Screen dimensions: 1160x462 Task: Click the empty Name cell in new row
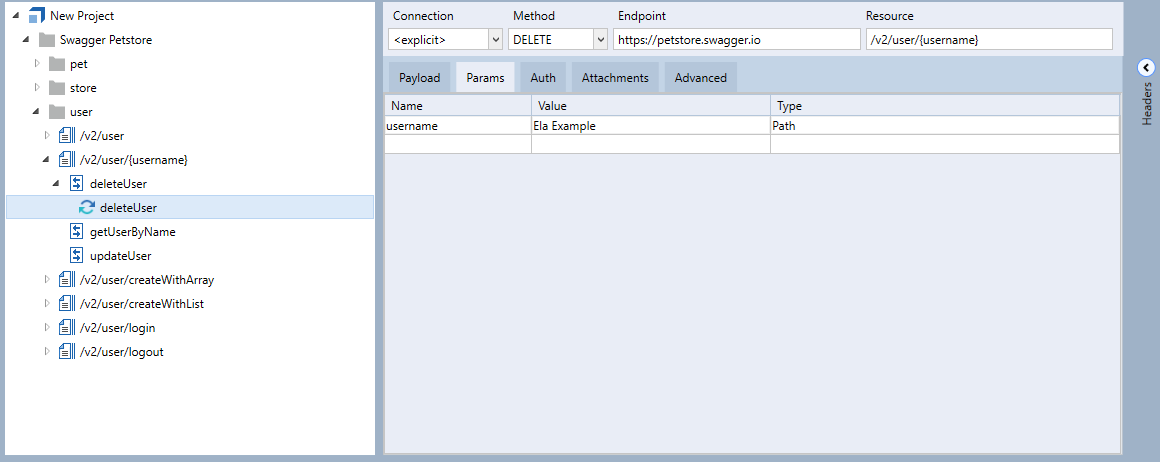pyautogui.click(x=458, y=144)
